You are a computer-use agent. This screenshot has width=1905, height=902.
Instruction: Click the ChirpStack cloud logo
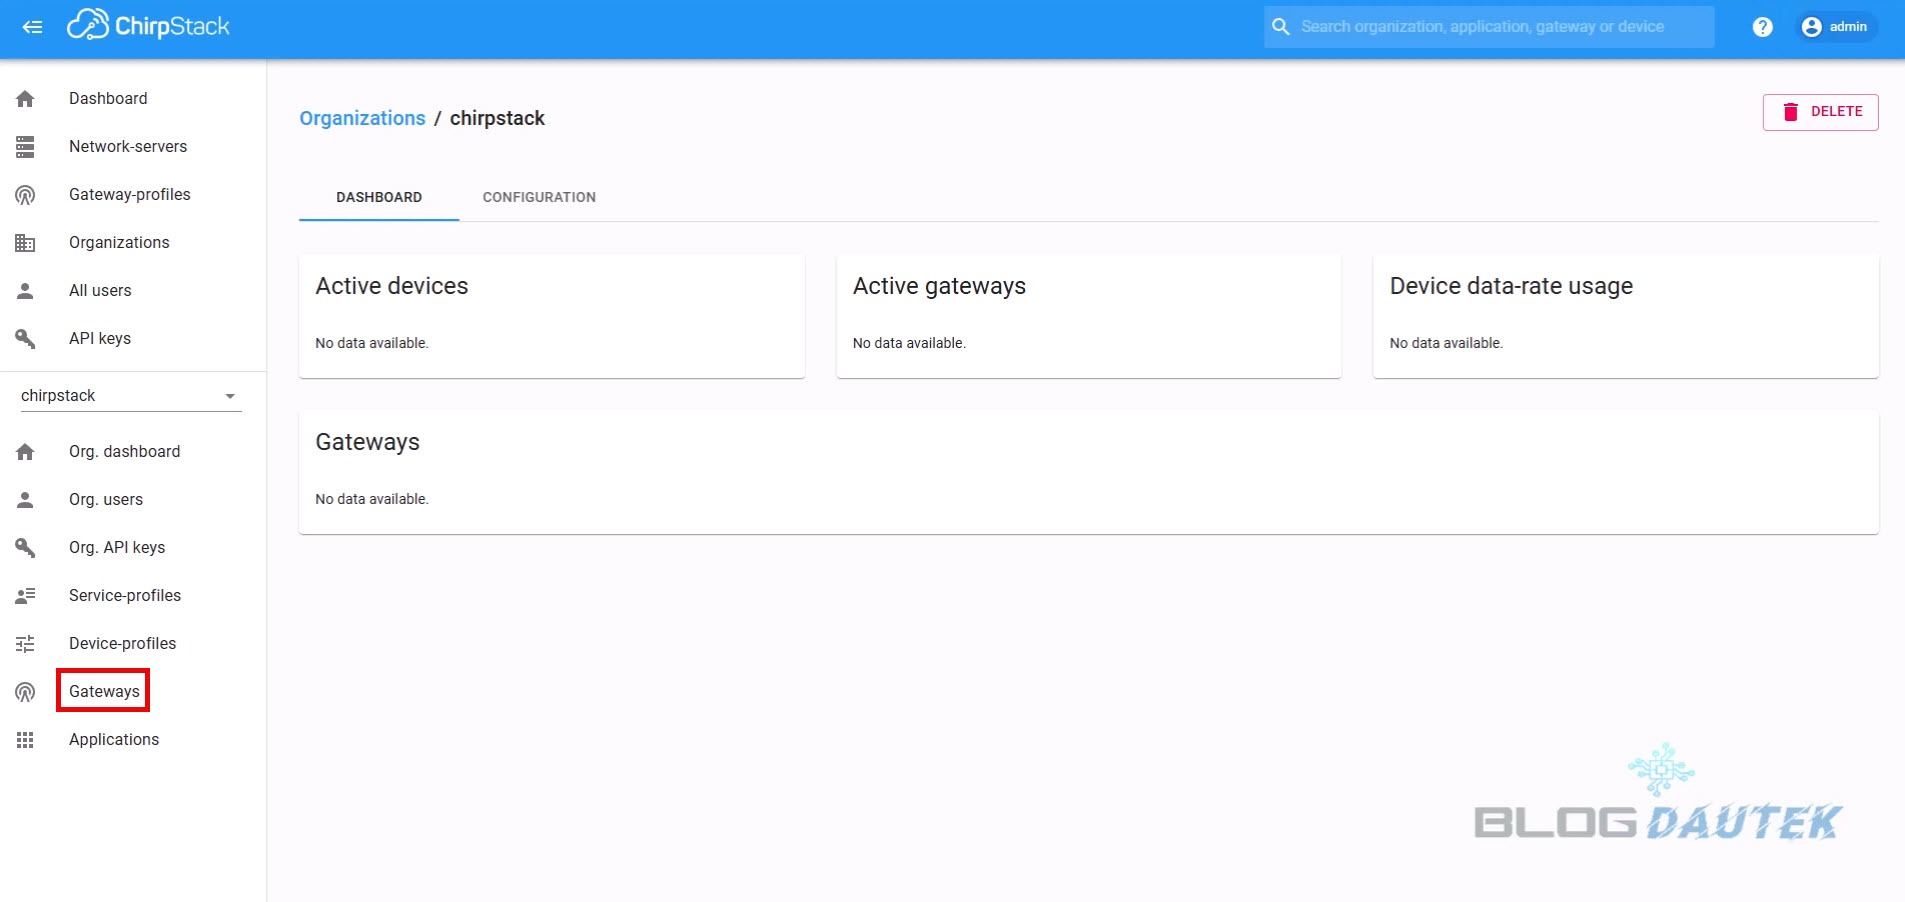pyautogui.click(x=88, y=25)
